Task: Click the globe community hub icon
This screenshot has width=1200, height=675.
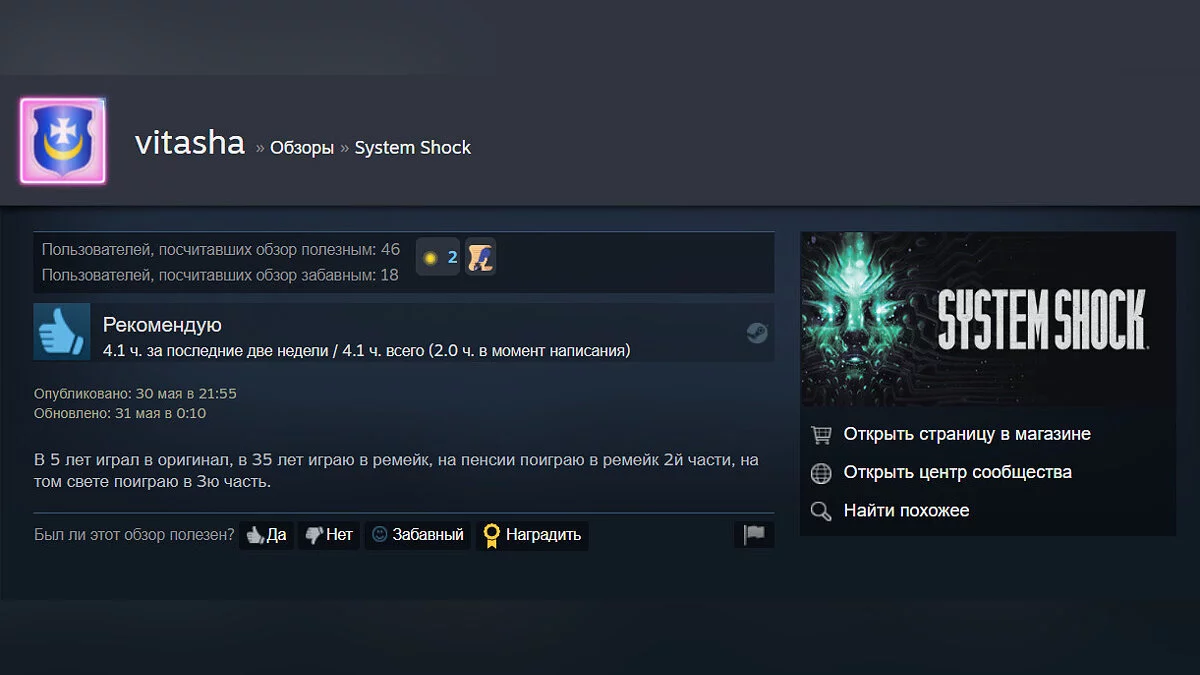Action: click(821, 473)
